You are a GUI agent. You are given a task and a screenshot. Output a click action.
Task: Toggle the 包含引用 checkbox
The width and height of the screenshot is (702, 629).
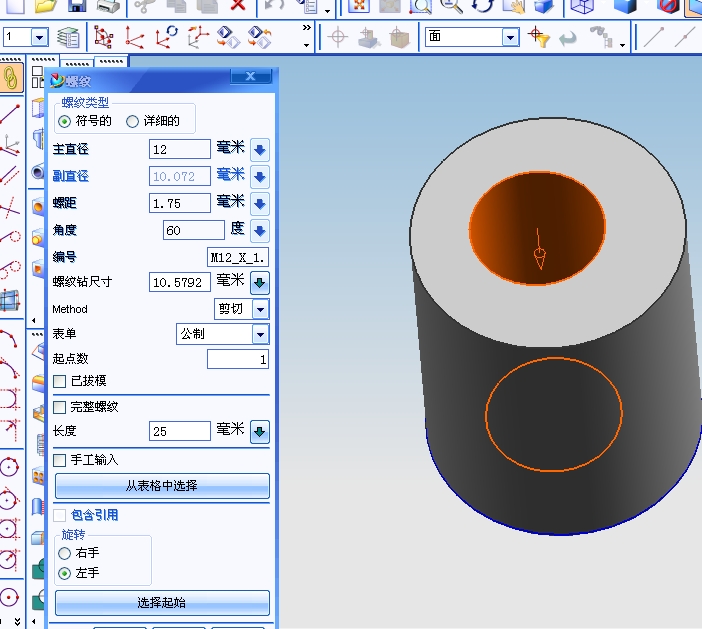pyautogui.click(x=59, y=515)
